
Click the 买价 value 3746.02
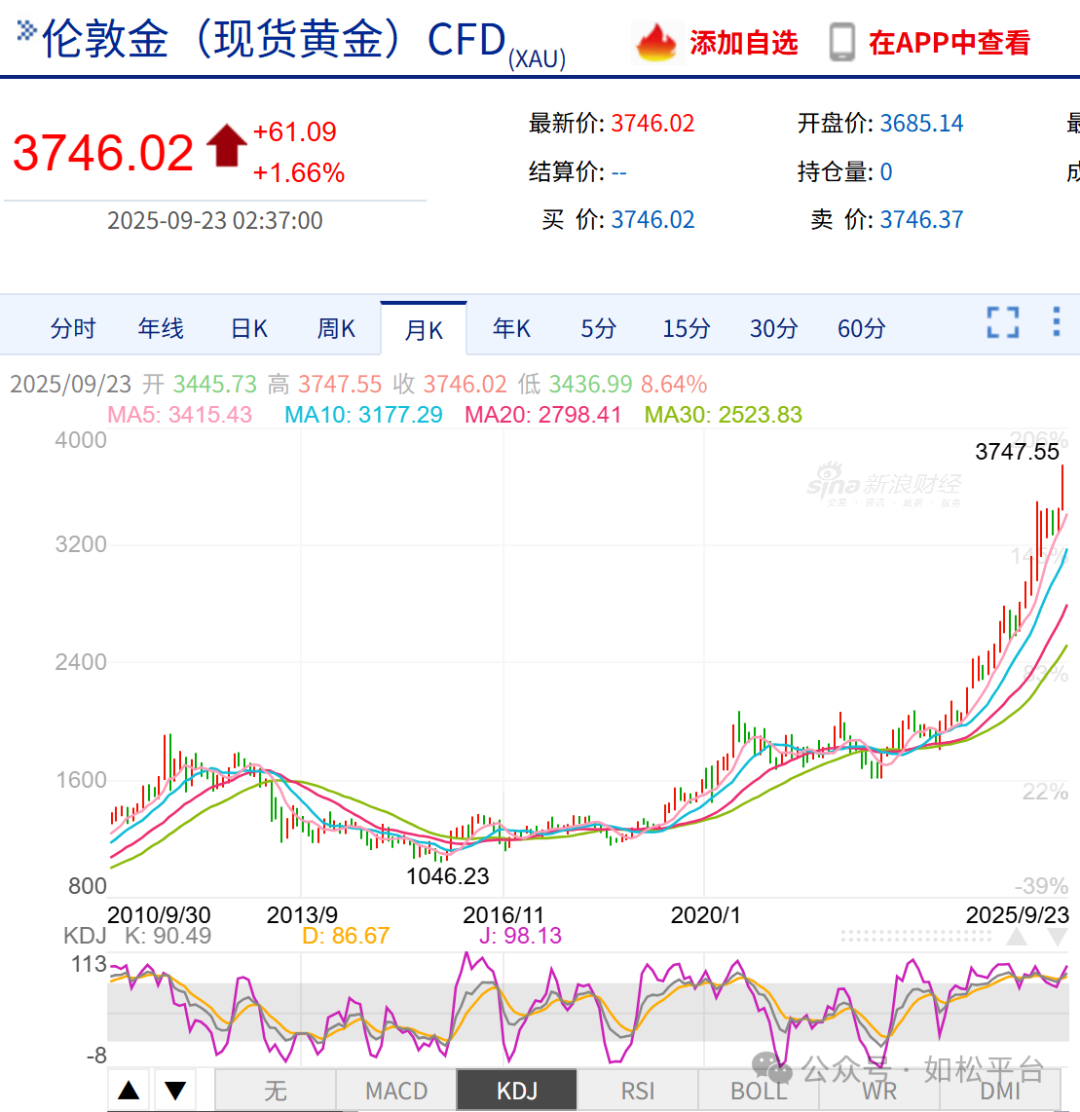[x=652, y=220]
